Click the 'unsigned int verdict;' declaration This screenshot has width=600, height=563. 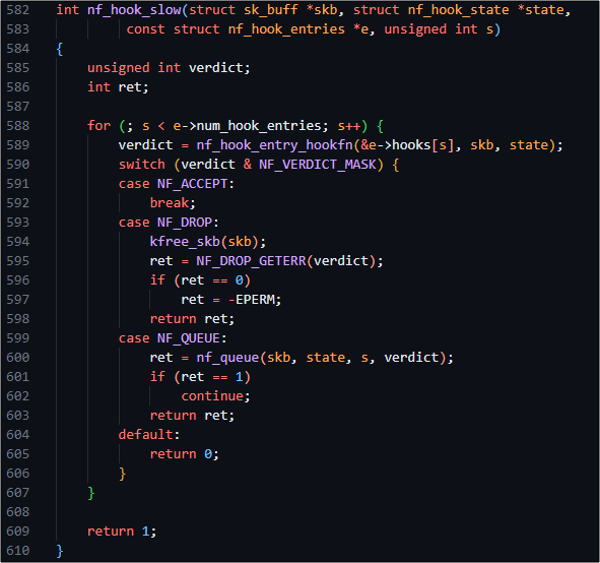169,68
